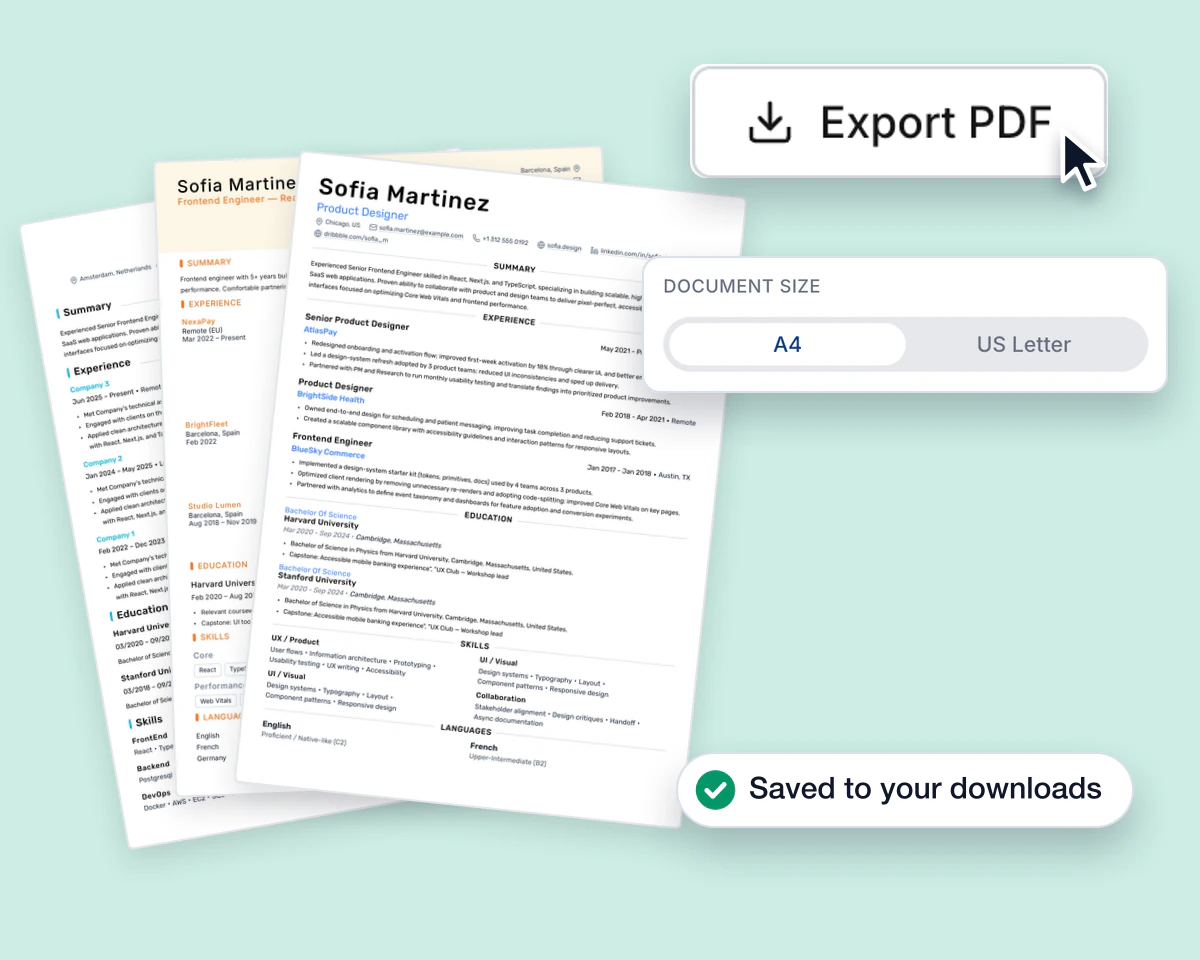Screen dimensions: 1200x960
Task: Click 'Company 2' on the leftmost resume
Action: [102, 461]
